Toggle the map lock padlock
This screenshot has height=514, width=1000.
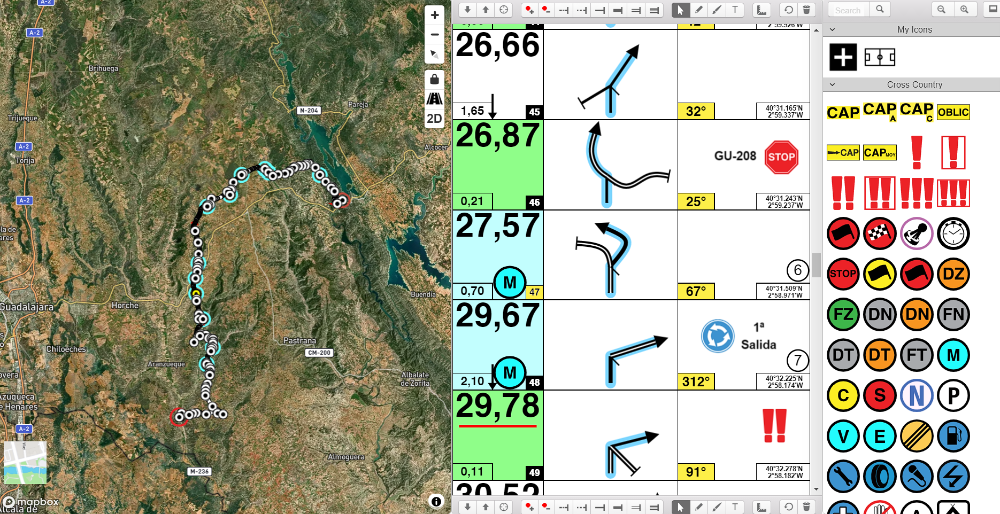434,80
